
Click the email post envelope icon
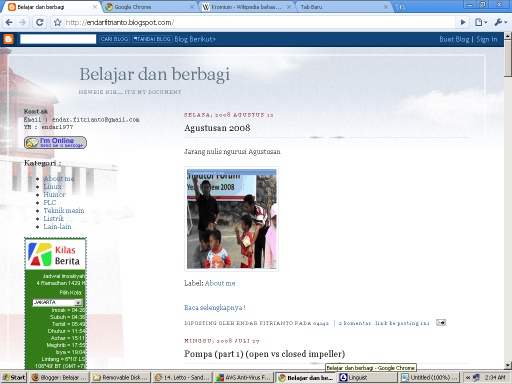(x=441, y=323)
